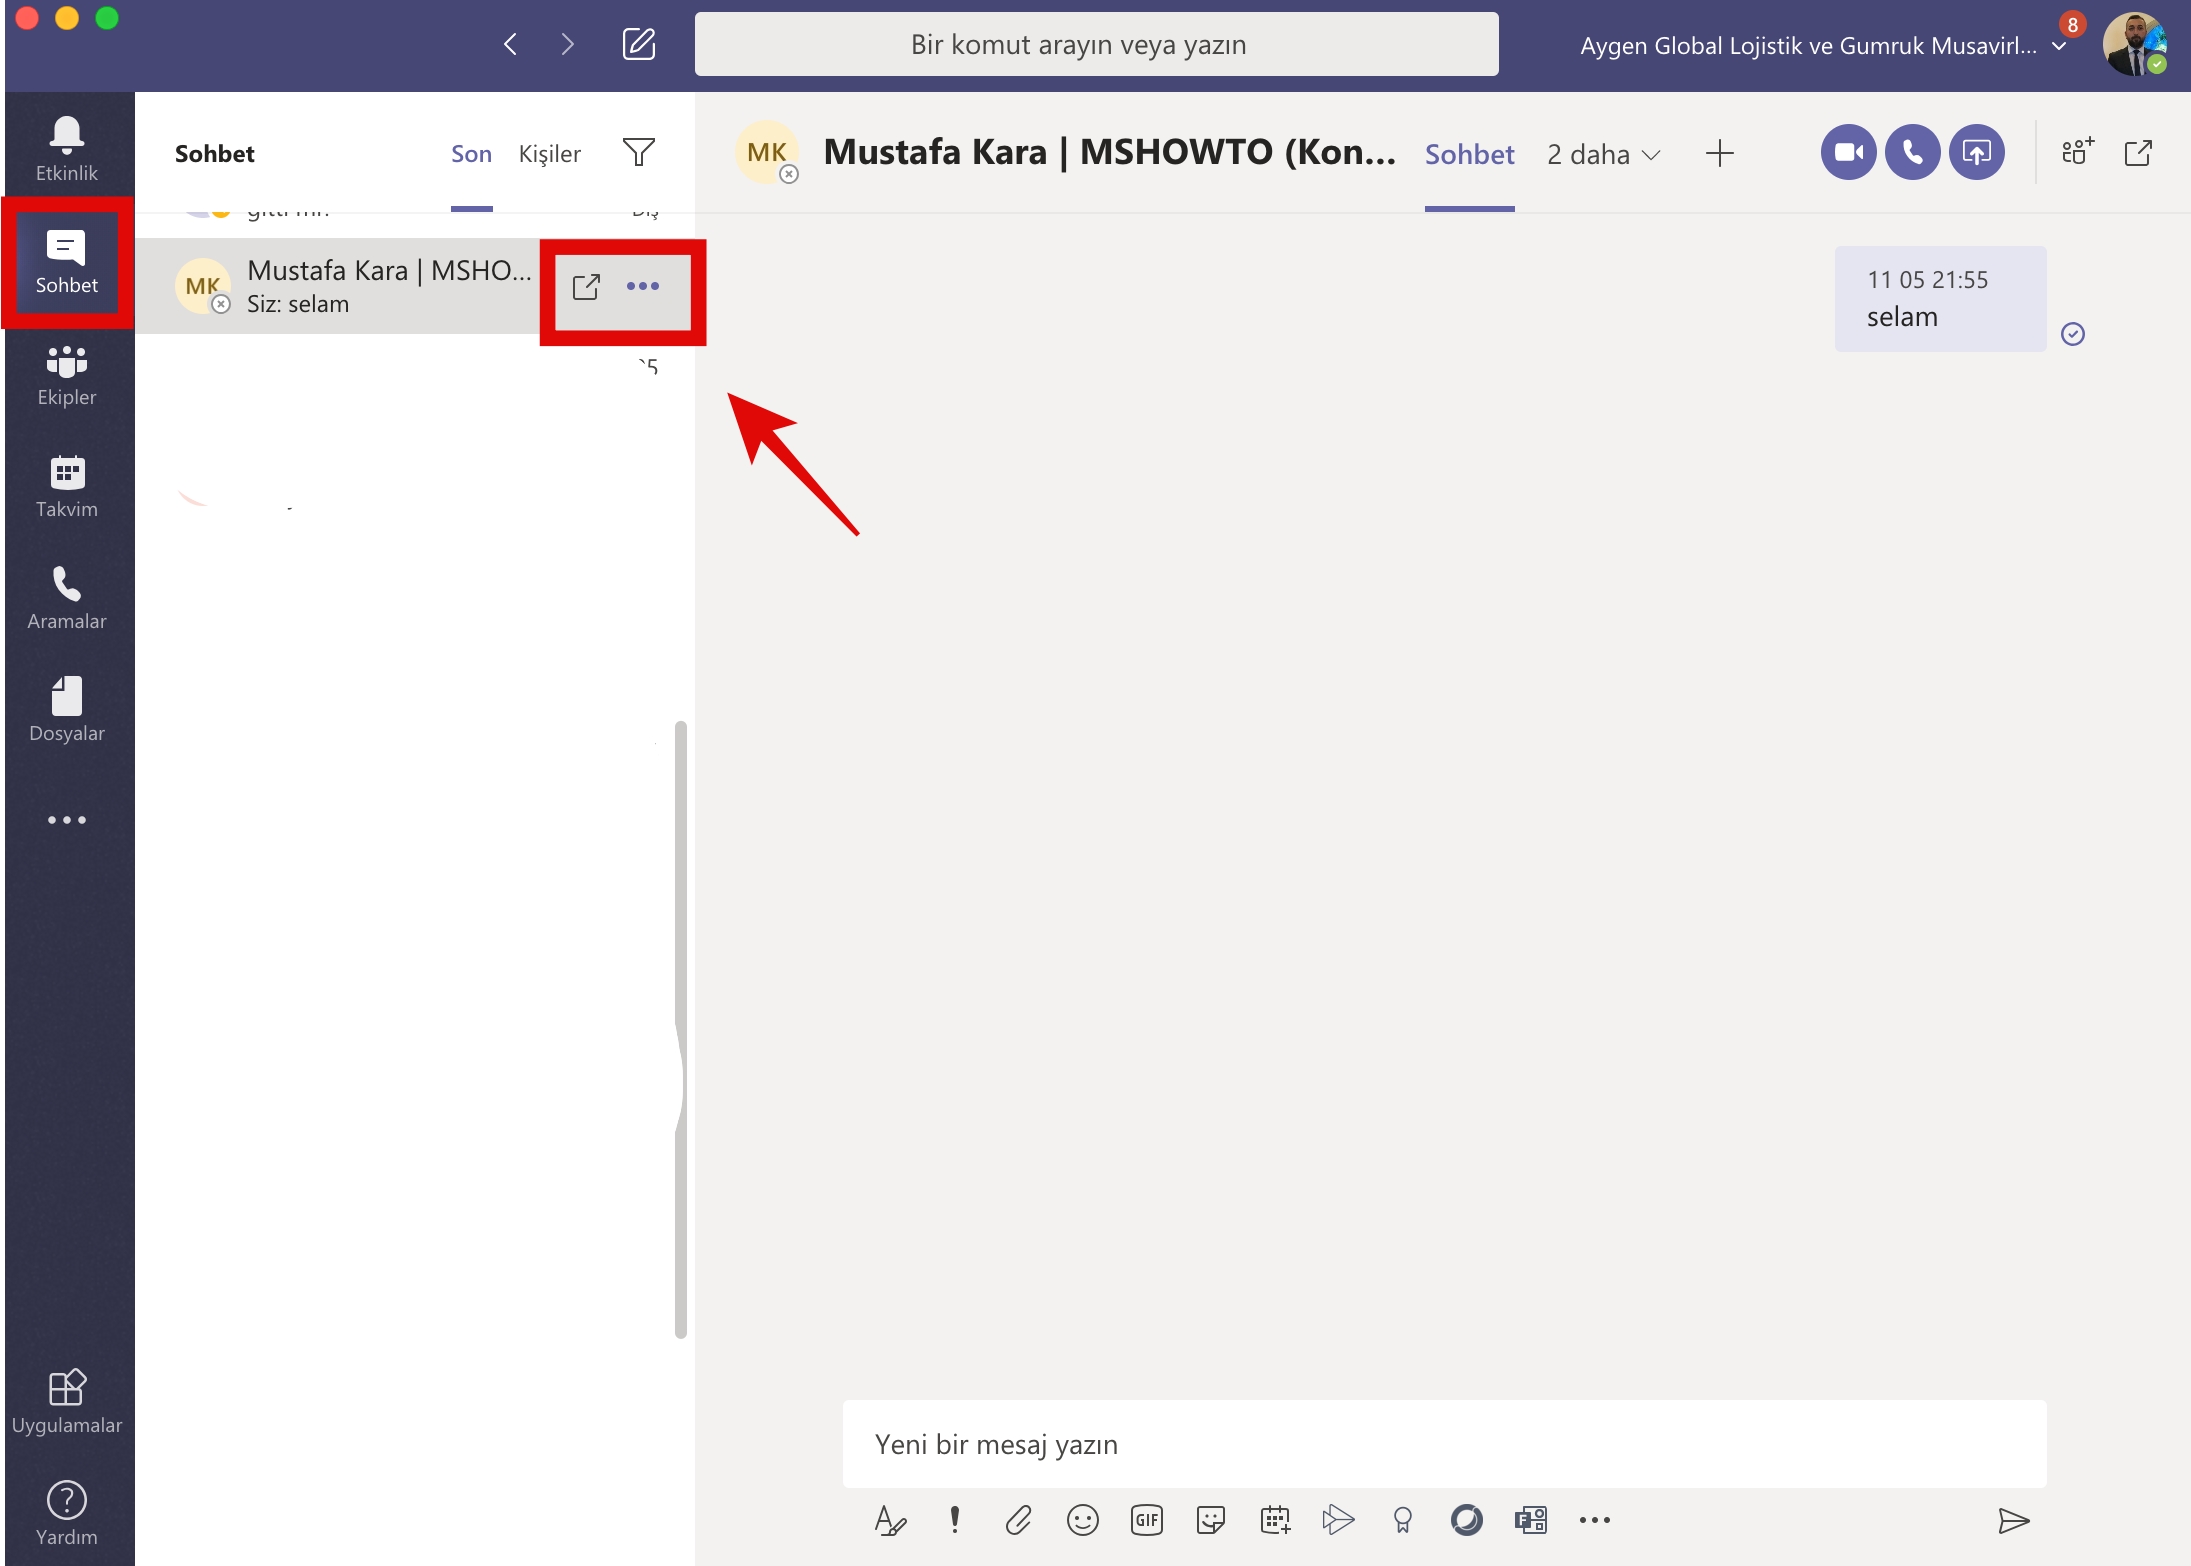Pop out Mustafa Kara chat from list
This screenshot has height=1566, width=2191.
(586, 287)
